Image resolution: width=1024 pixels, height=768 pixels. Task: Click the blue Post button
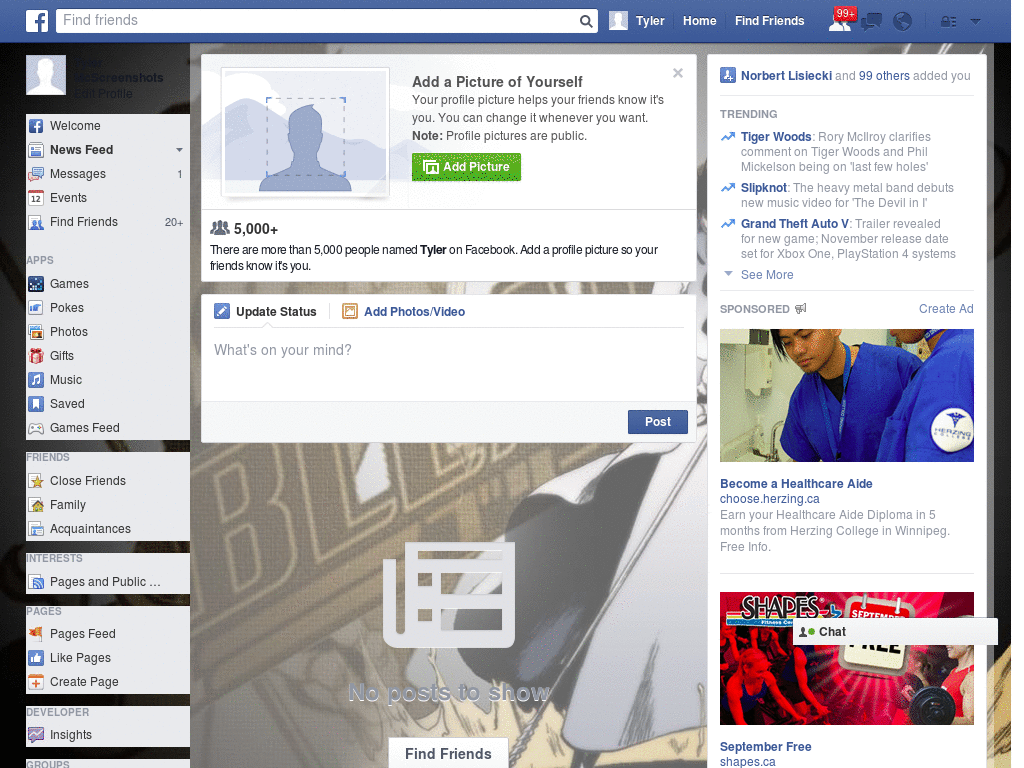click(x=658, y=422)
